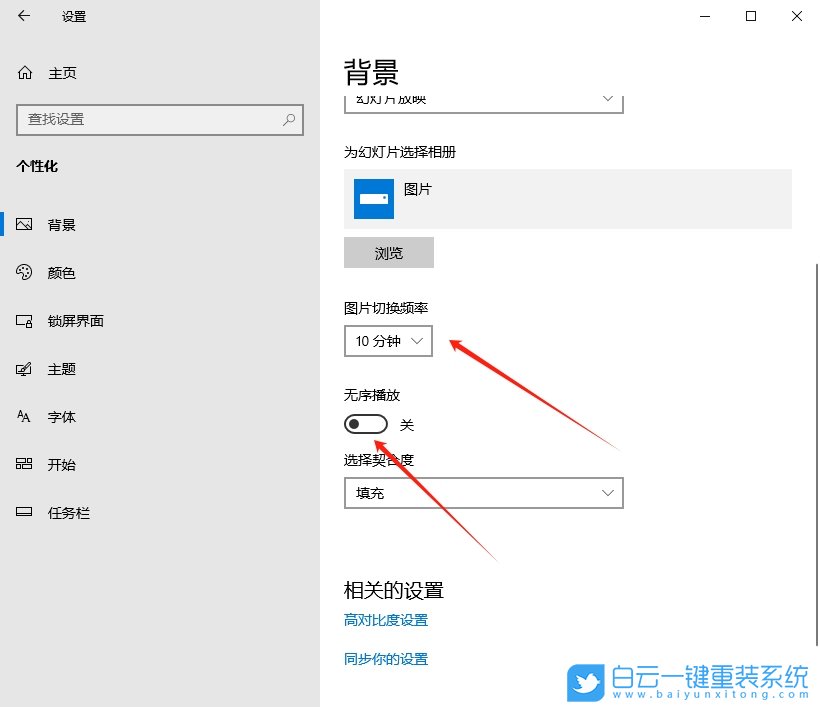Select the 图片 album thumbnail
This screenshot has height=707, width=820.
[x=373, y=199]
